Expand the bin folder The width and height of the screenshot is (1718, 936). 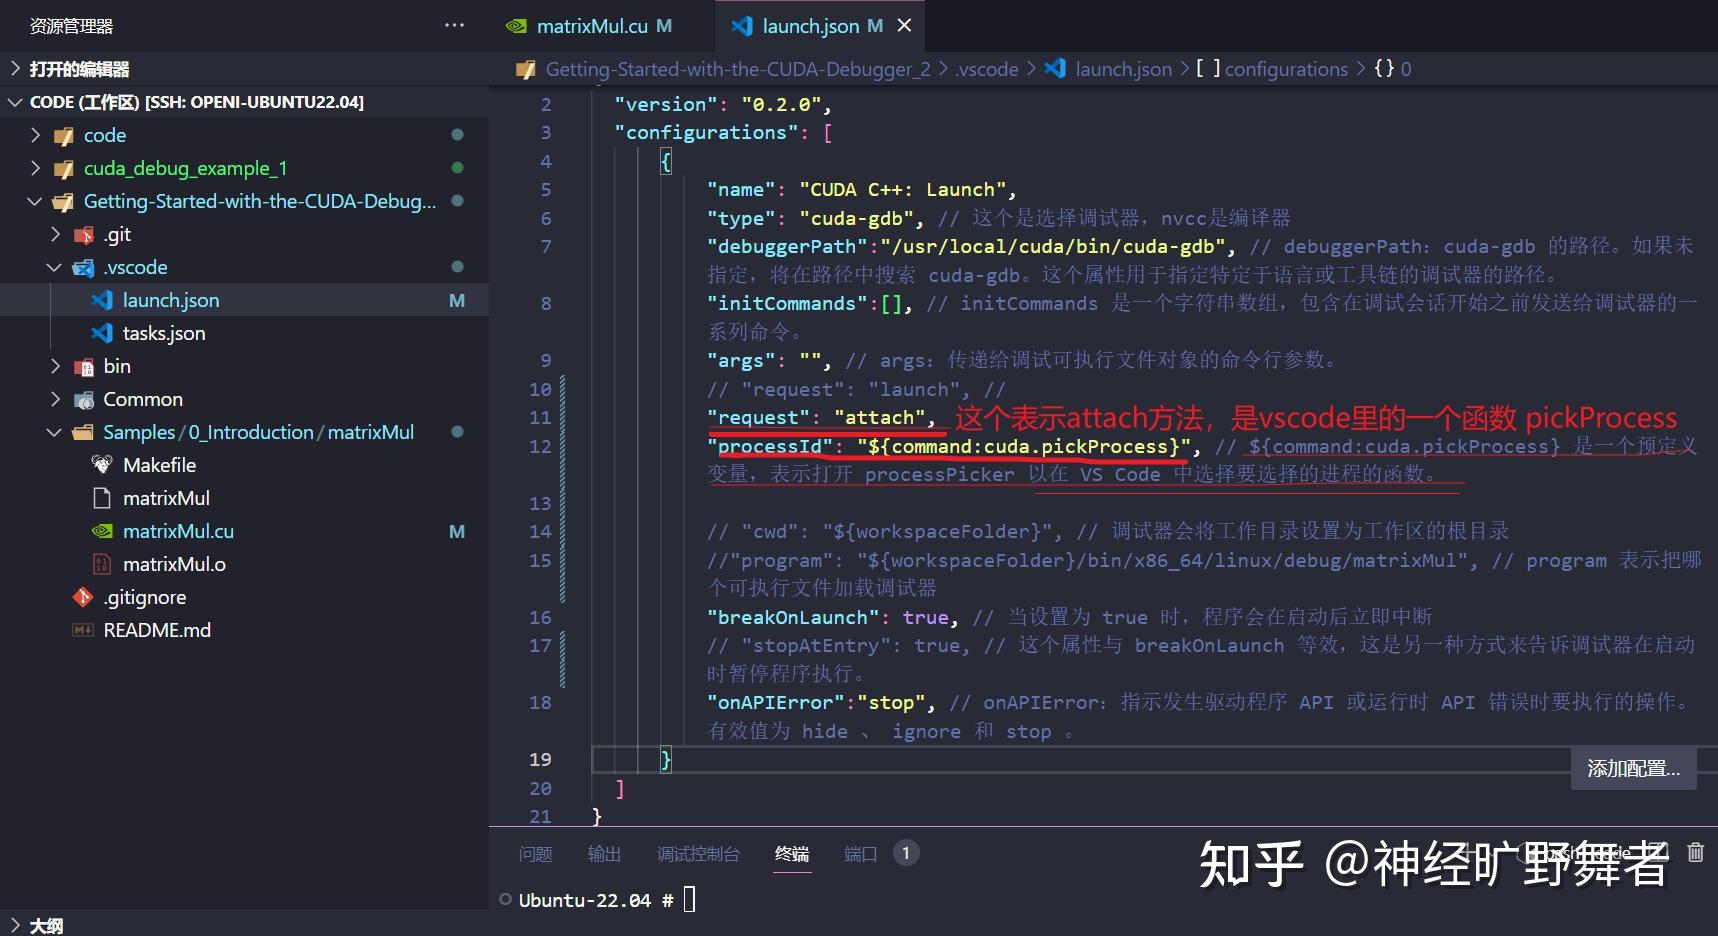click(x=57, y=366)
